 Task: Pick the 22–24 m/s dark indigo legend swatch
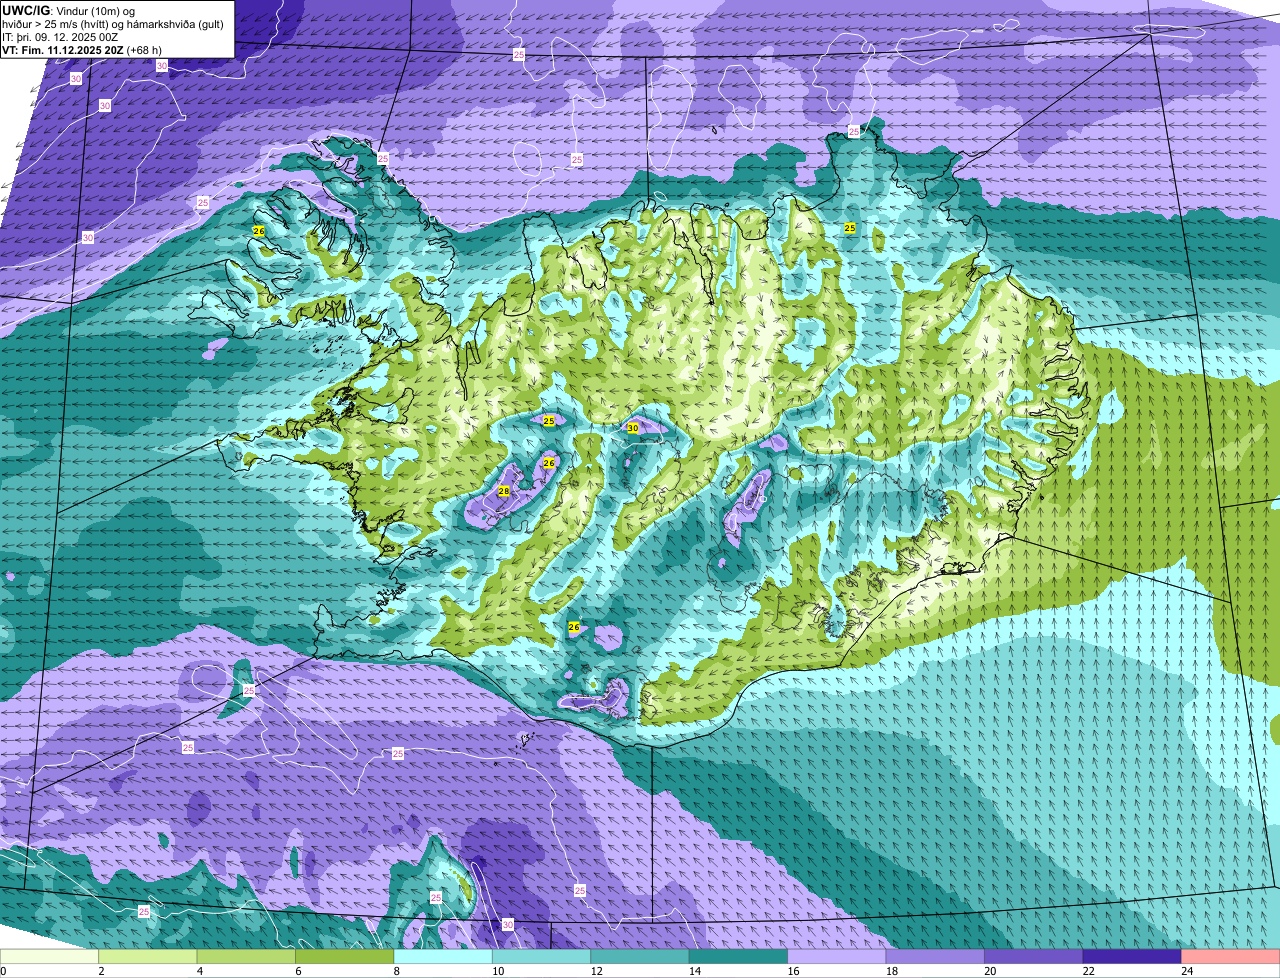click(1132, 957)
